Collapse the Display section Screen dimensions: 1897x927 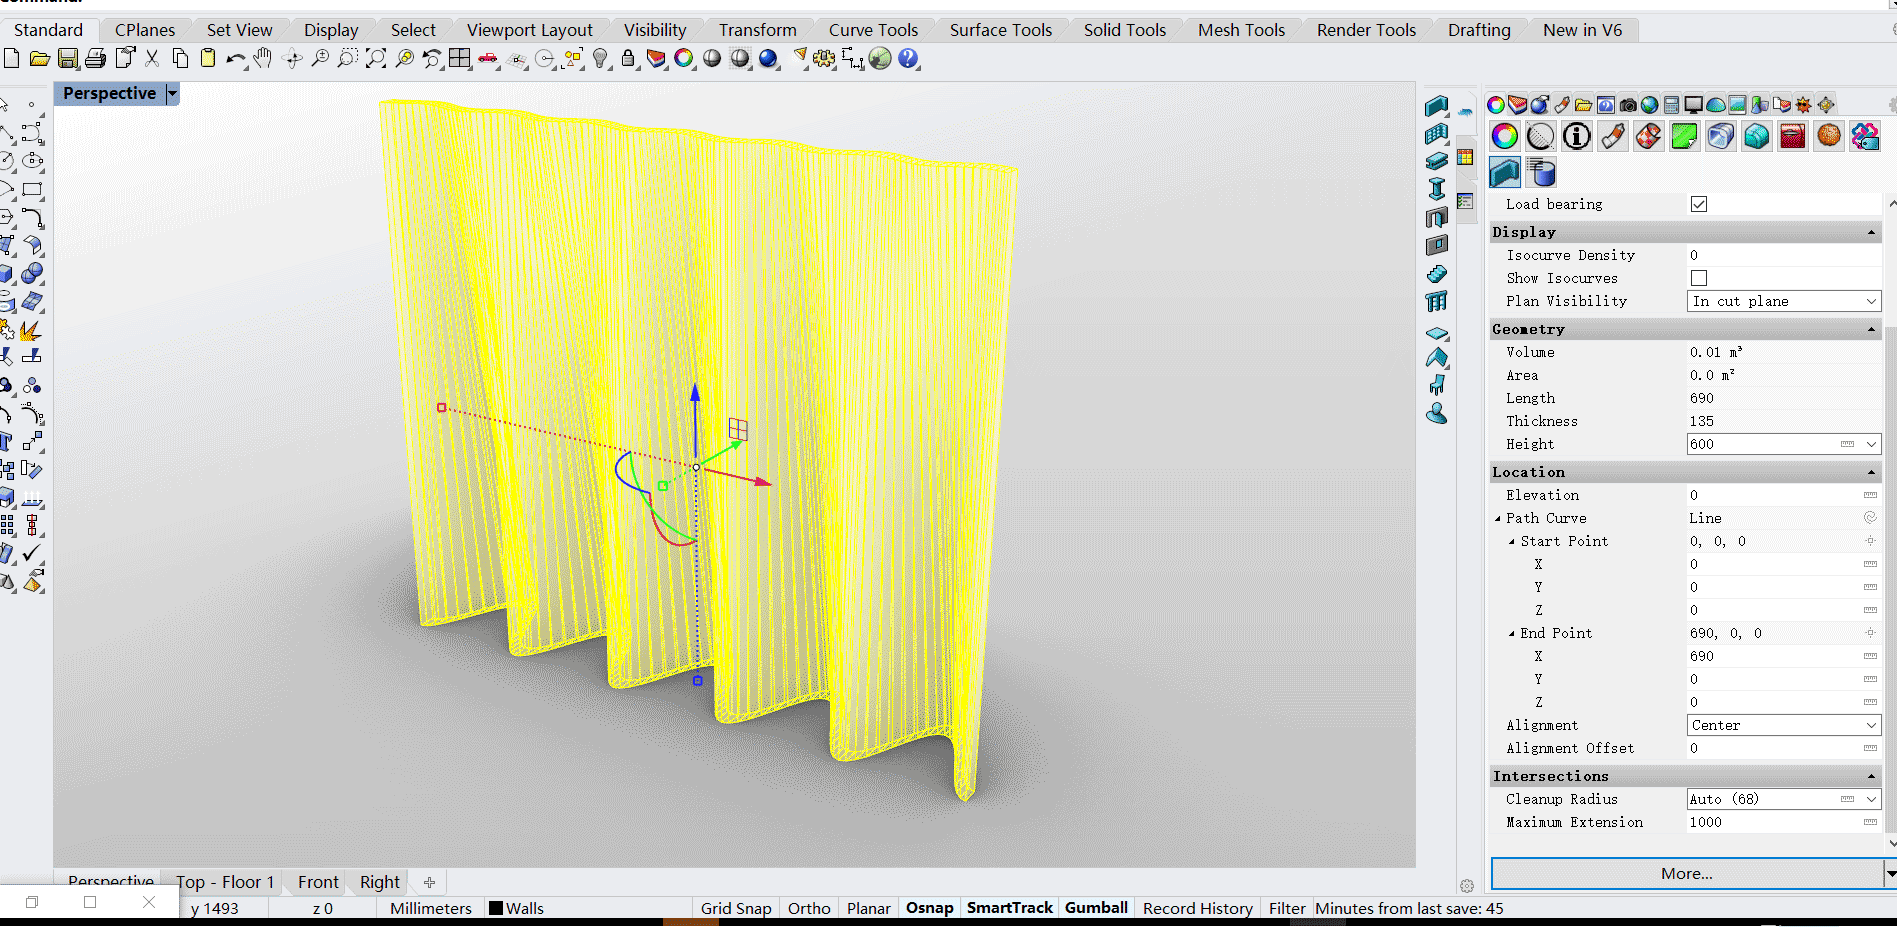(1871, 232)
